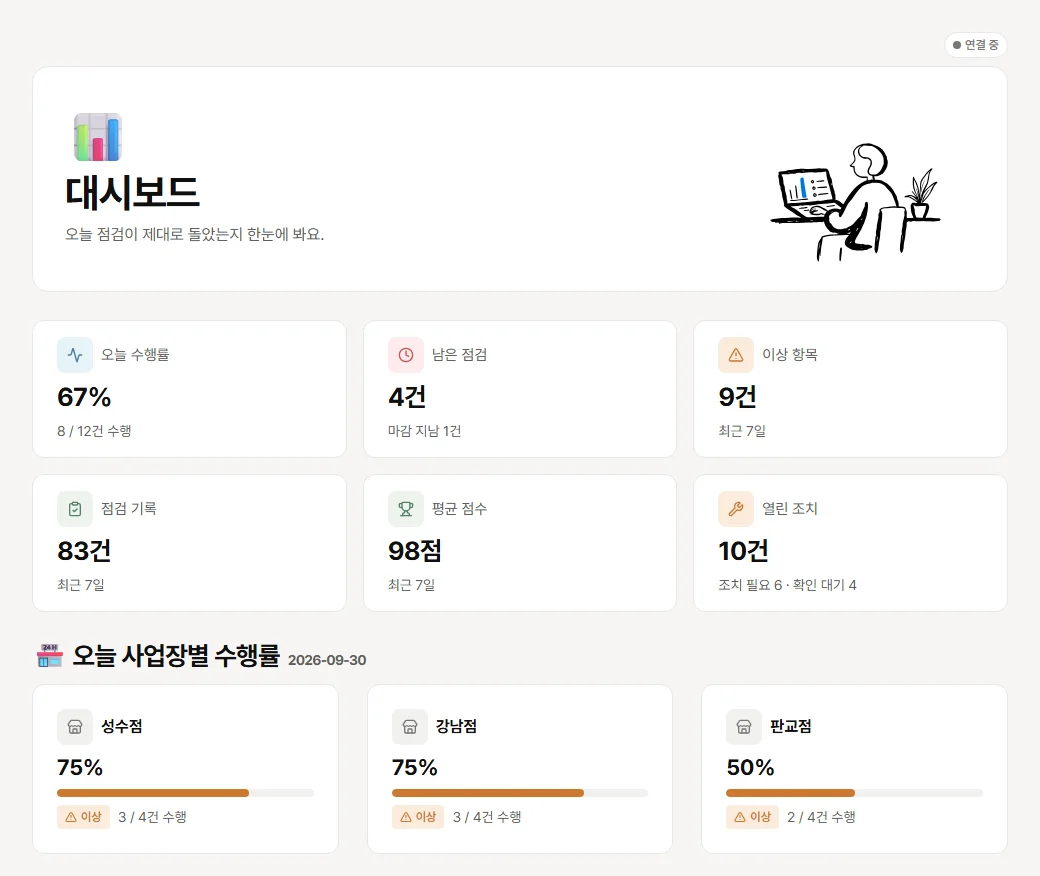Click the 83건 value in 점검 기록
The height and width of the screenshot is (876, 1040).
tap(84, 551)
